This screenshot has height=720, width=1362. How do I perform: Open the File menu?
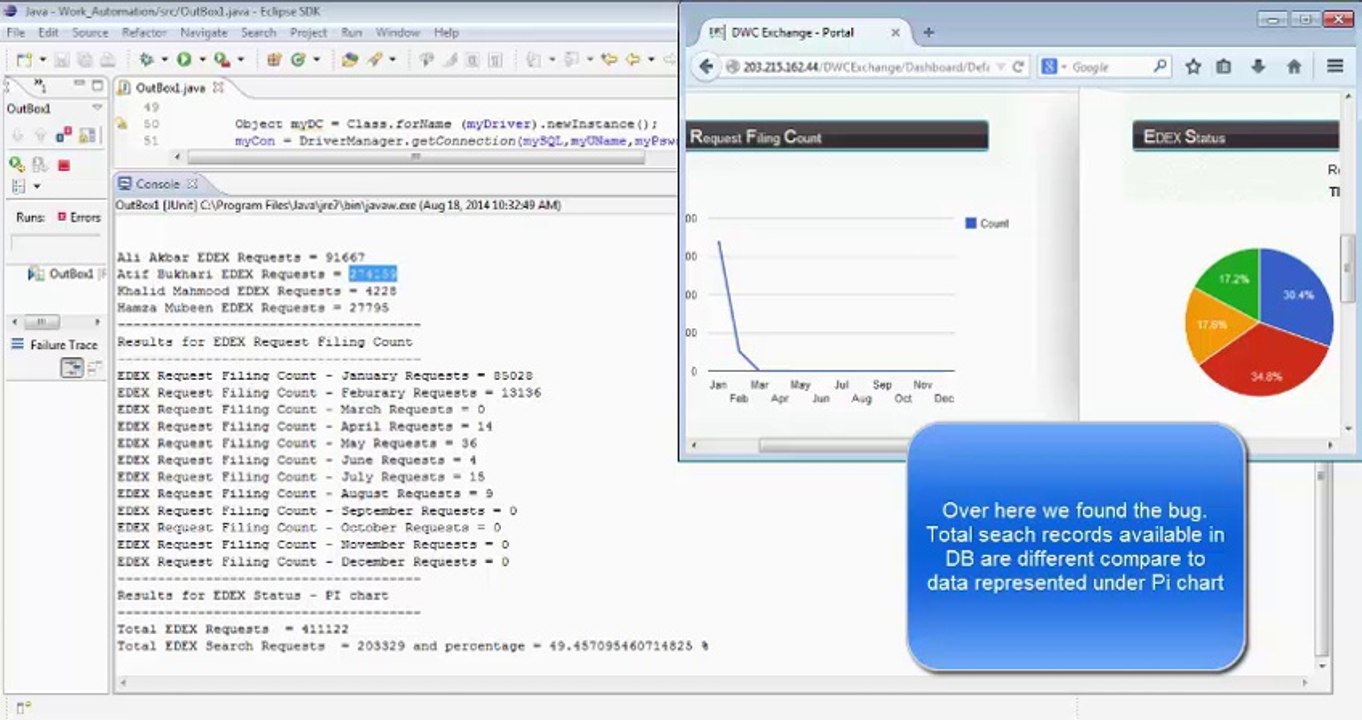[x=16, y=33]
